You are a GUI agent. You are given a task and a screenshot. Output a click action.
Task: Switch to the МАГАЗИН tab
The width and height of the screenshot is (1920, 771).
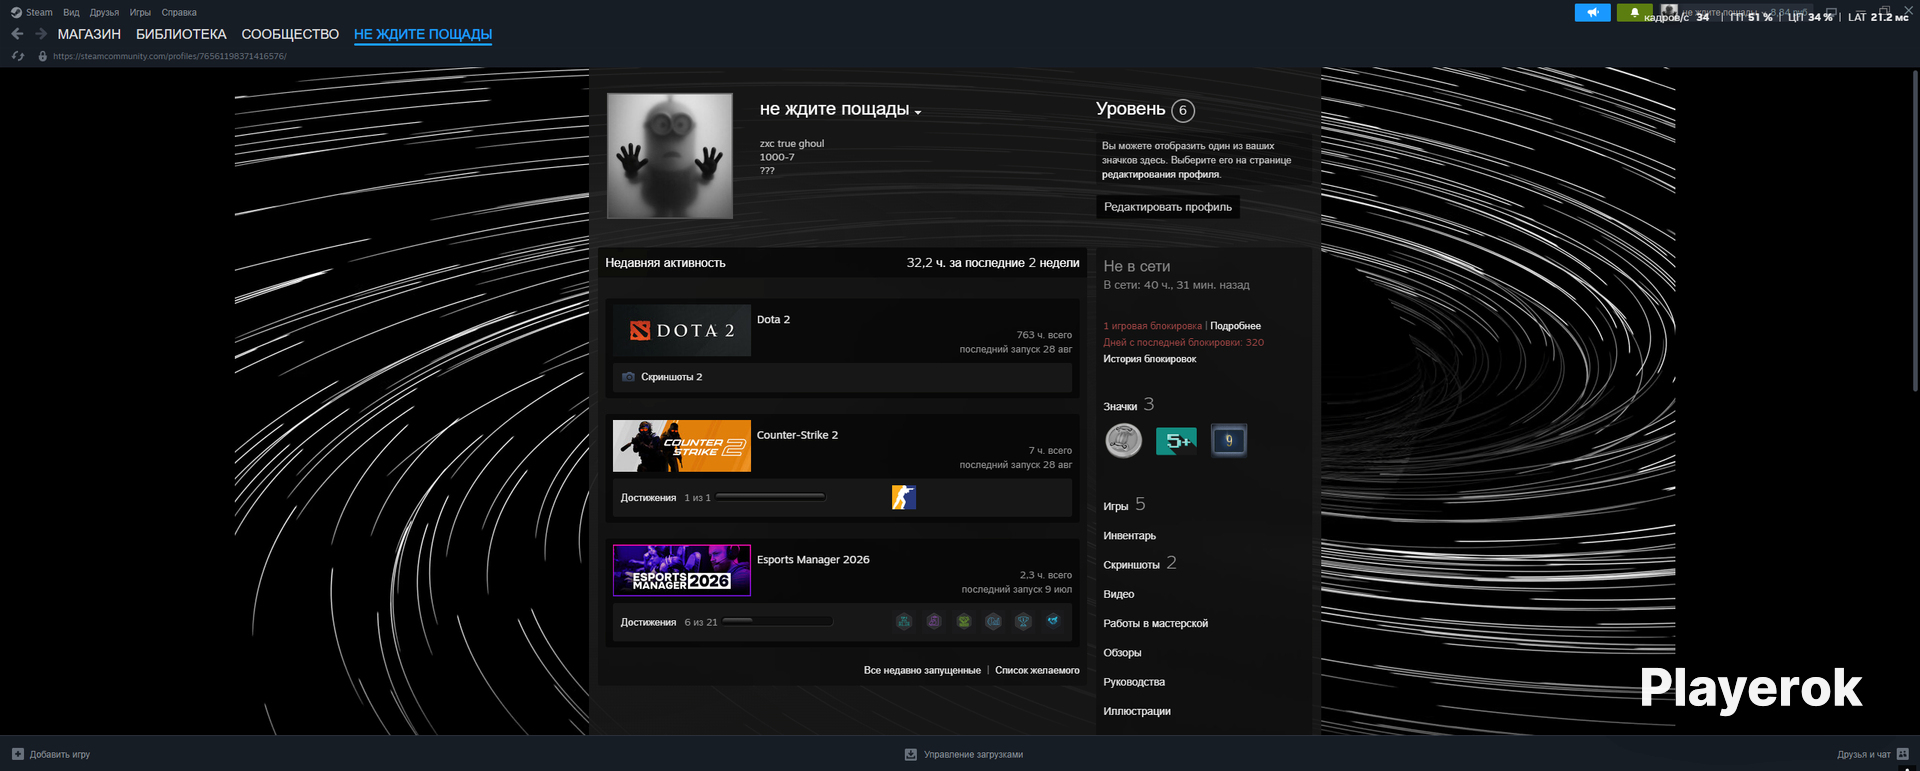[x=89, y=34]
